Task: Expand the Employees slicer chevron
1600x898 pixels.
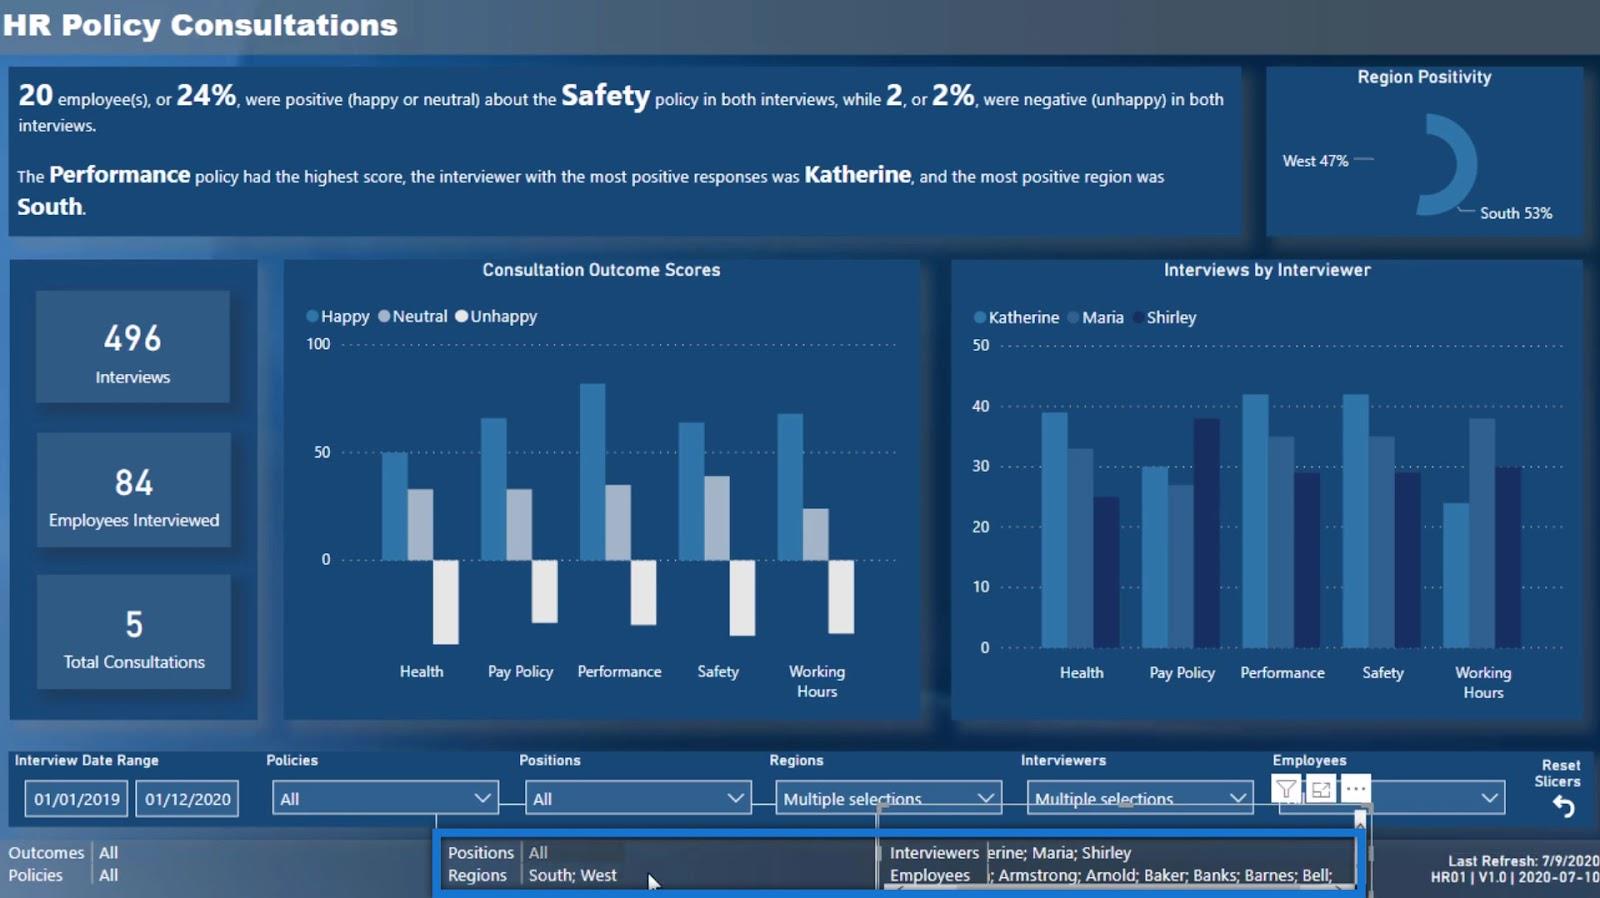Action: [1489, 798]
